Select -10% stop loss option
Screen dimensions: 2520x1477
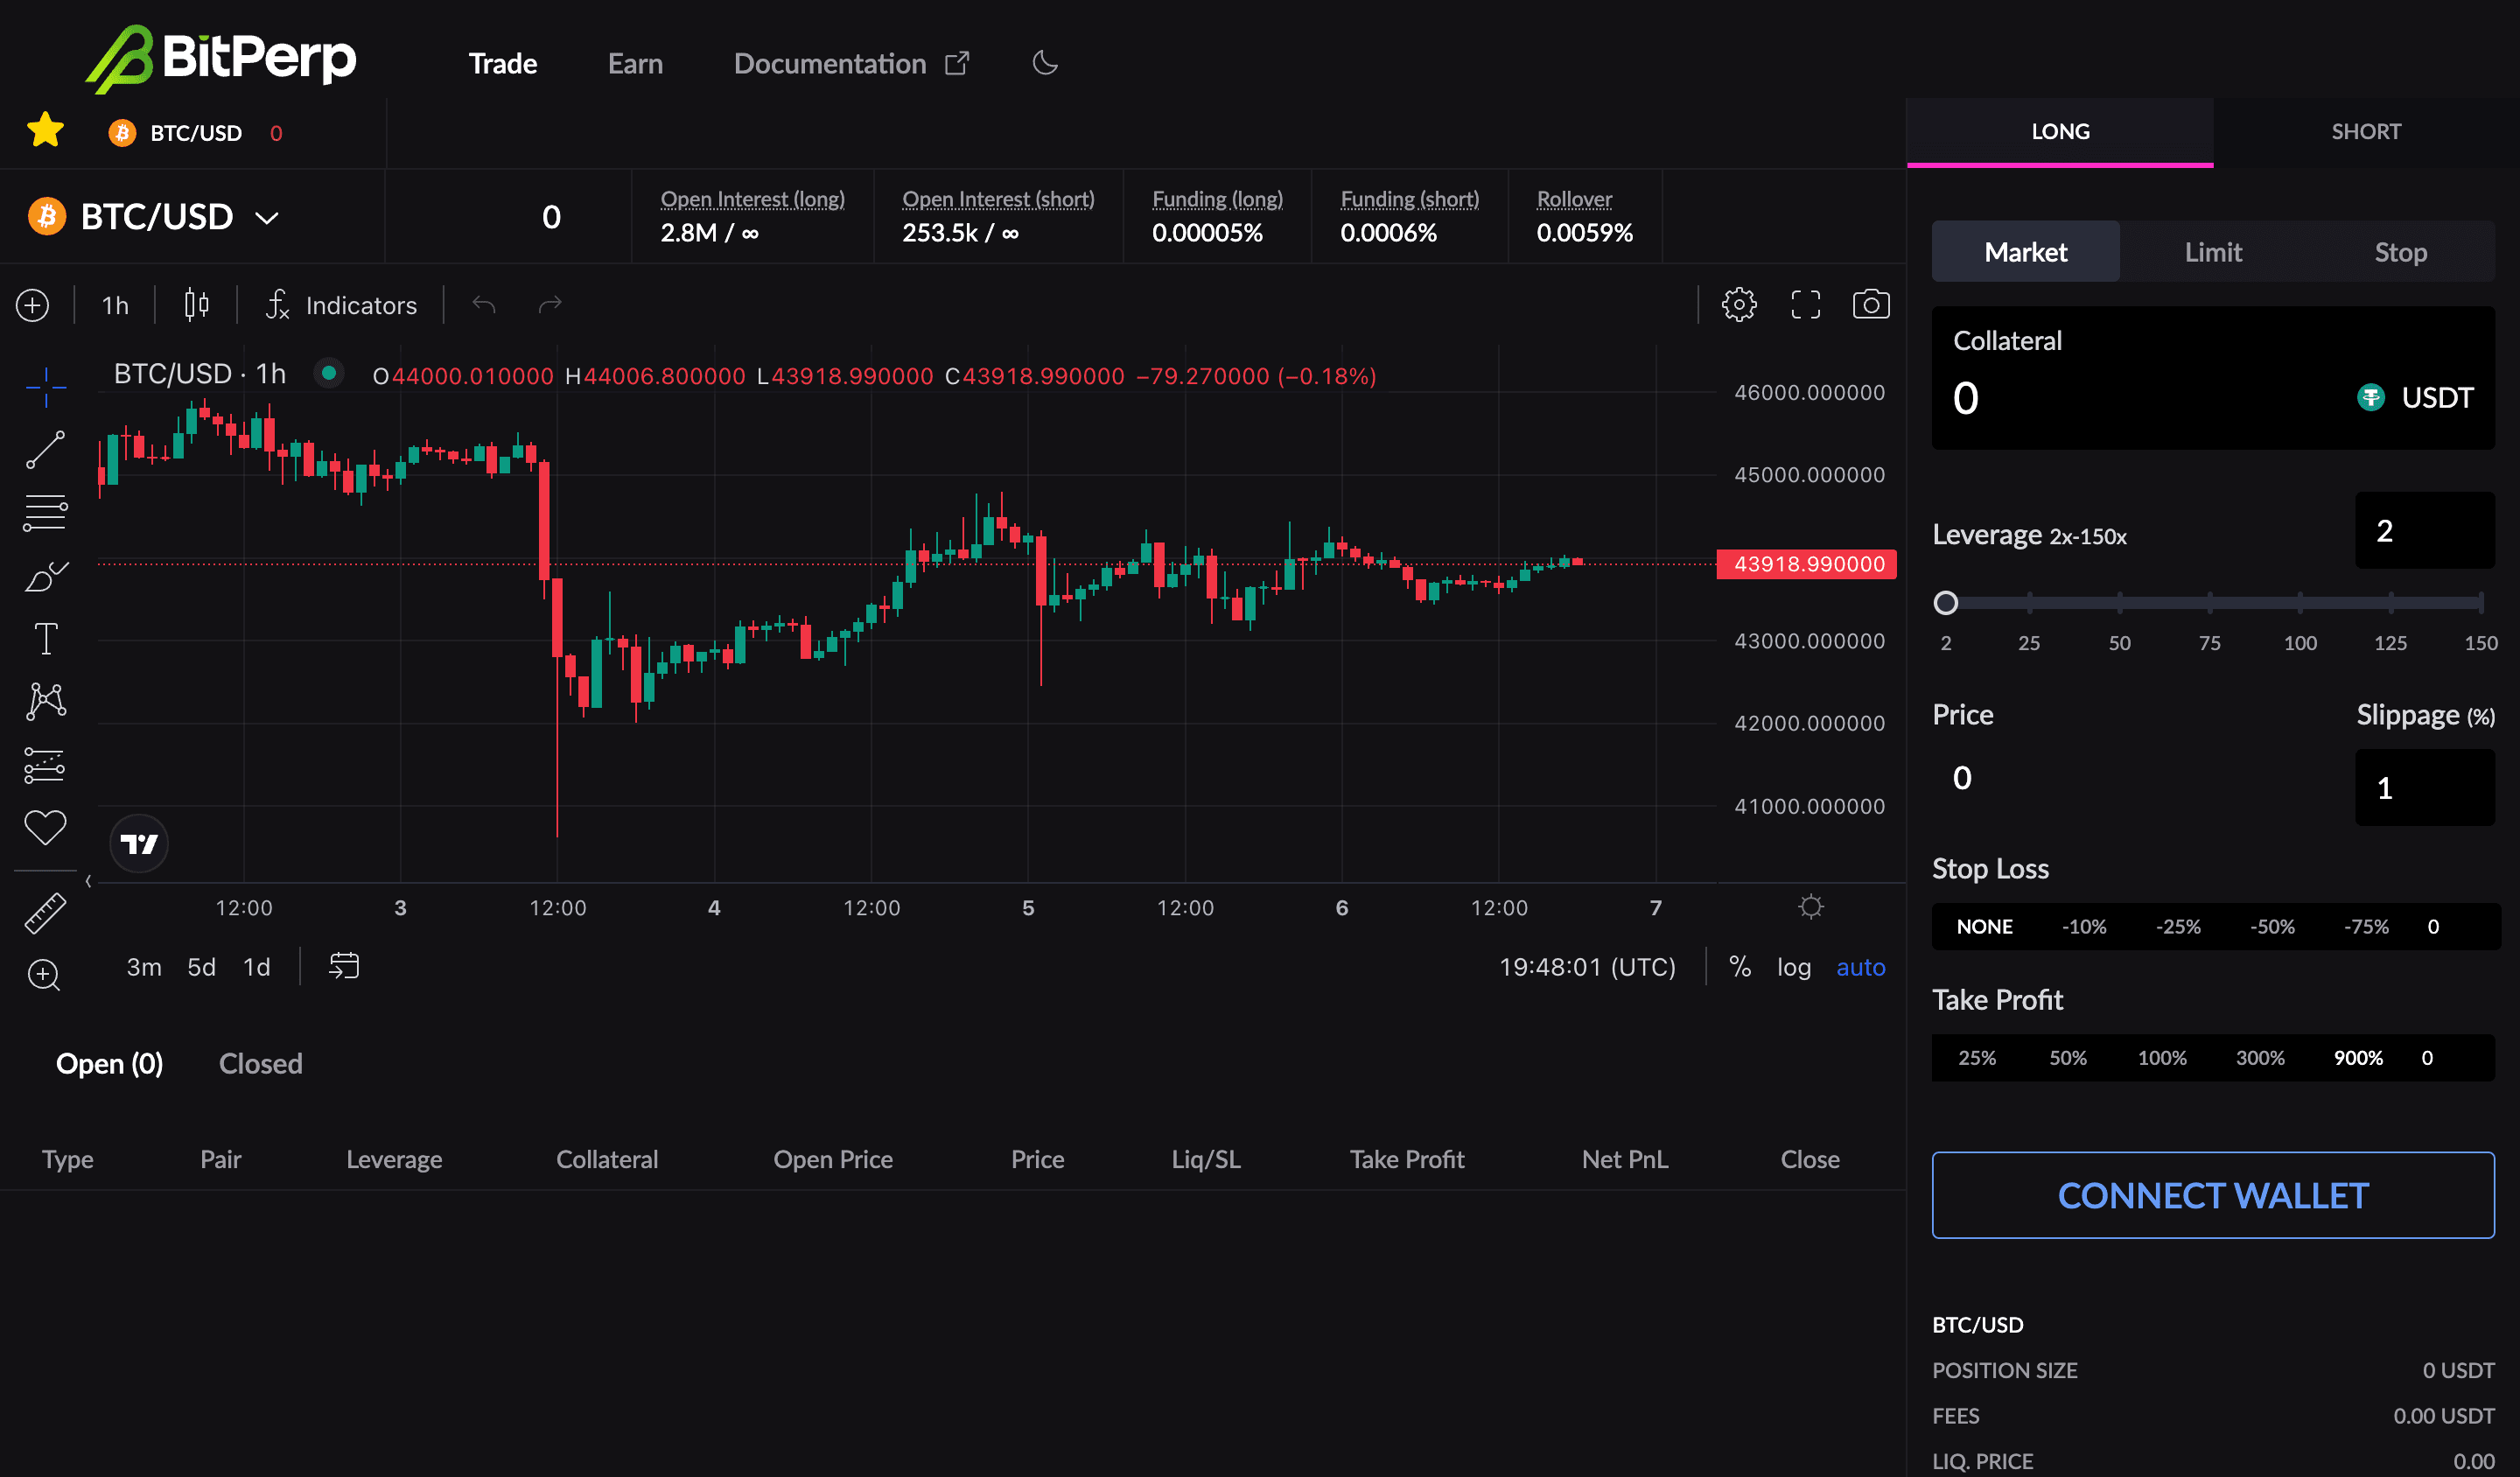[x=2084, y=926]
